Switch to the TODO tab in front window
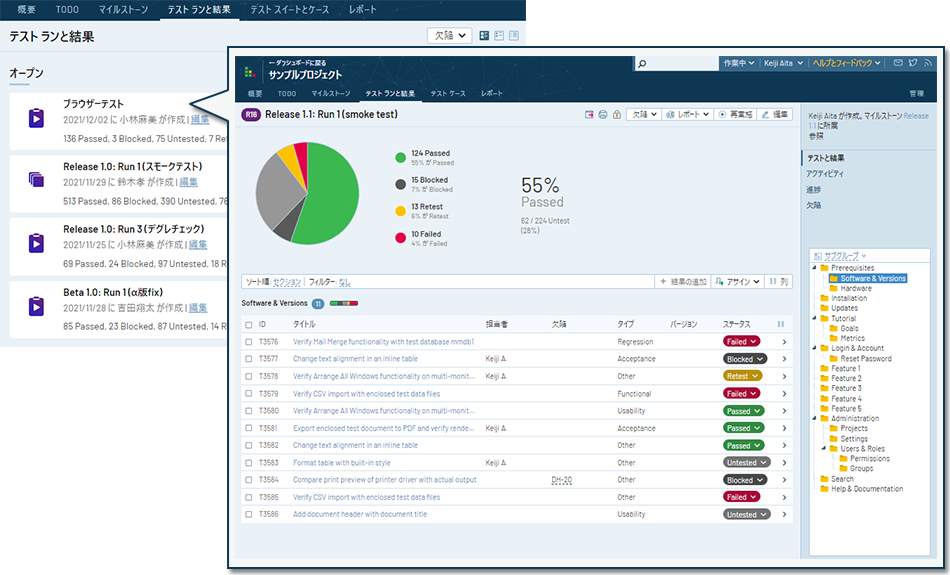Screen dimensions: 950x575 tap(287, 93)
